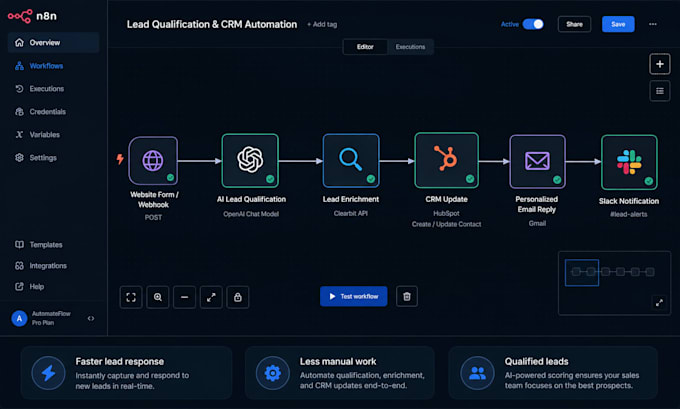The image size is (680, 409).
Task: Click the 'Less manual work' heading
Action: click(x=338, y=361)
